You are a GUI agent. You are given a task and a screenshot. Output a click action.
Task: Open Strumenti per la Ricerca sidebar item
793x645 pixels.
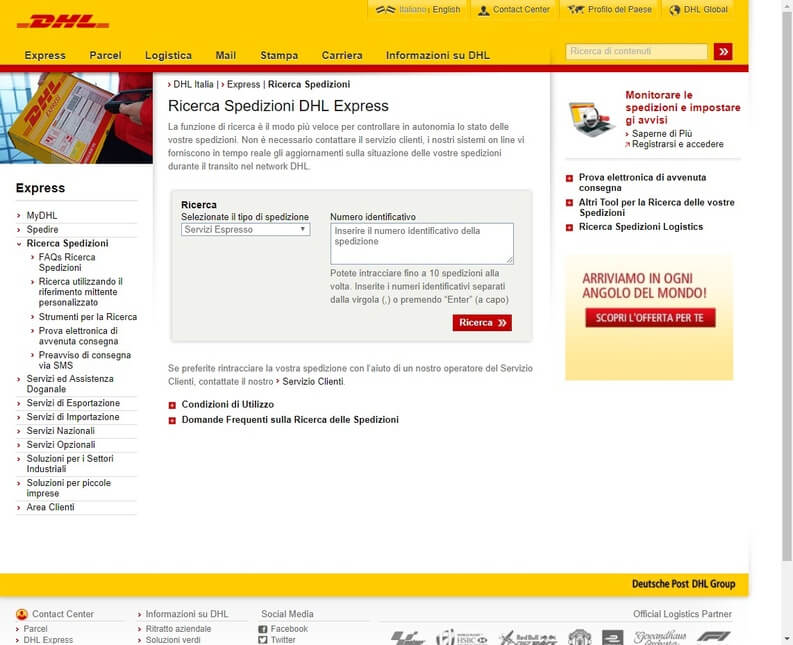(88, 317)
